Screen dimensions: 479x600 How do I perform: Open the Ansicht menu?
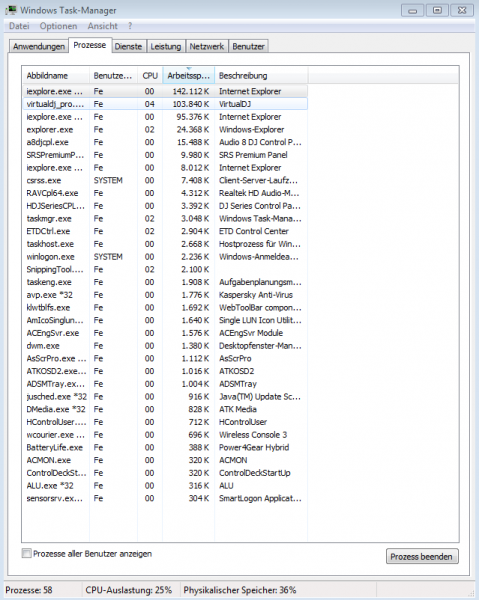point(103,26)
